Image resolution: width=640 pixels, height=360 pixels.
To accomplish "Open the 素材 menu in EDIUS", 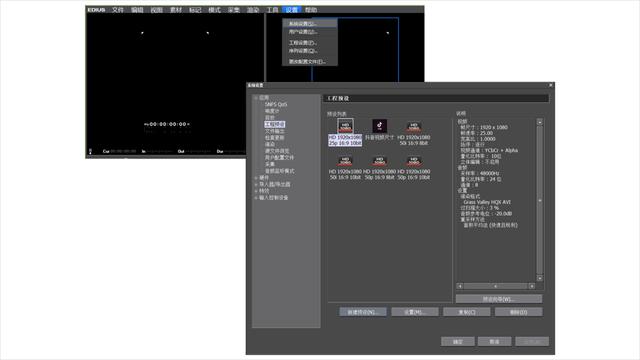I will (176, 10).
